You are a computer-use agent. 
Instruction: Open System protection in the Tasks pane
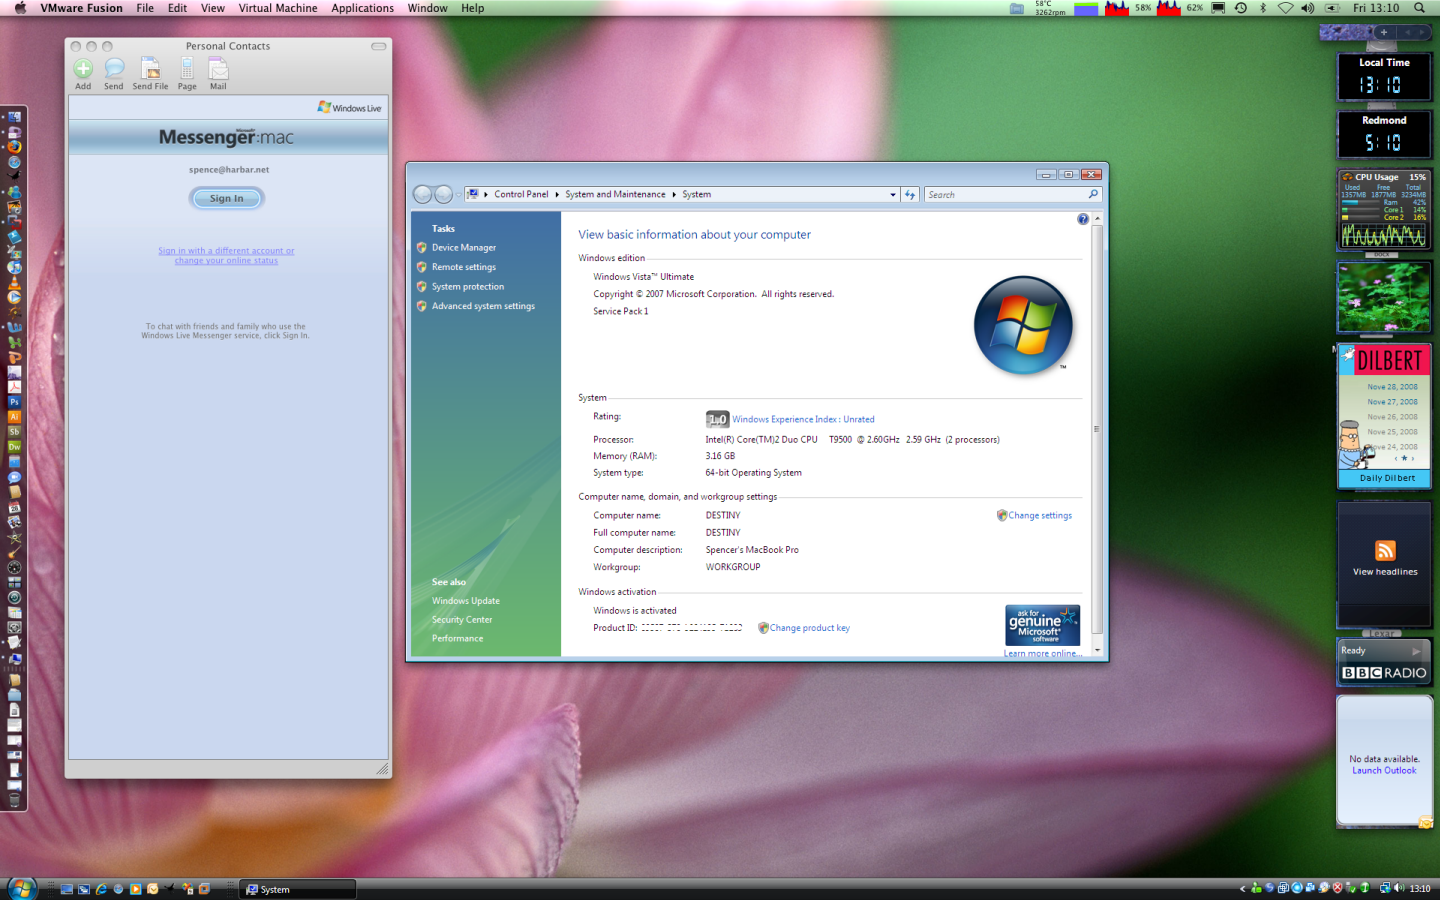[x=468, y=286]
